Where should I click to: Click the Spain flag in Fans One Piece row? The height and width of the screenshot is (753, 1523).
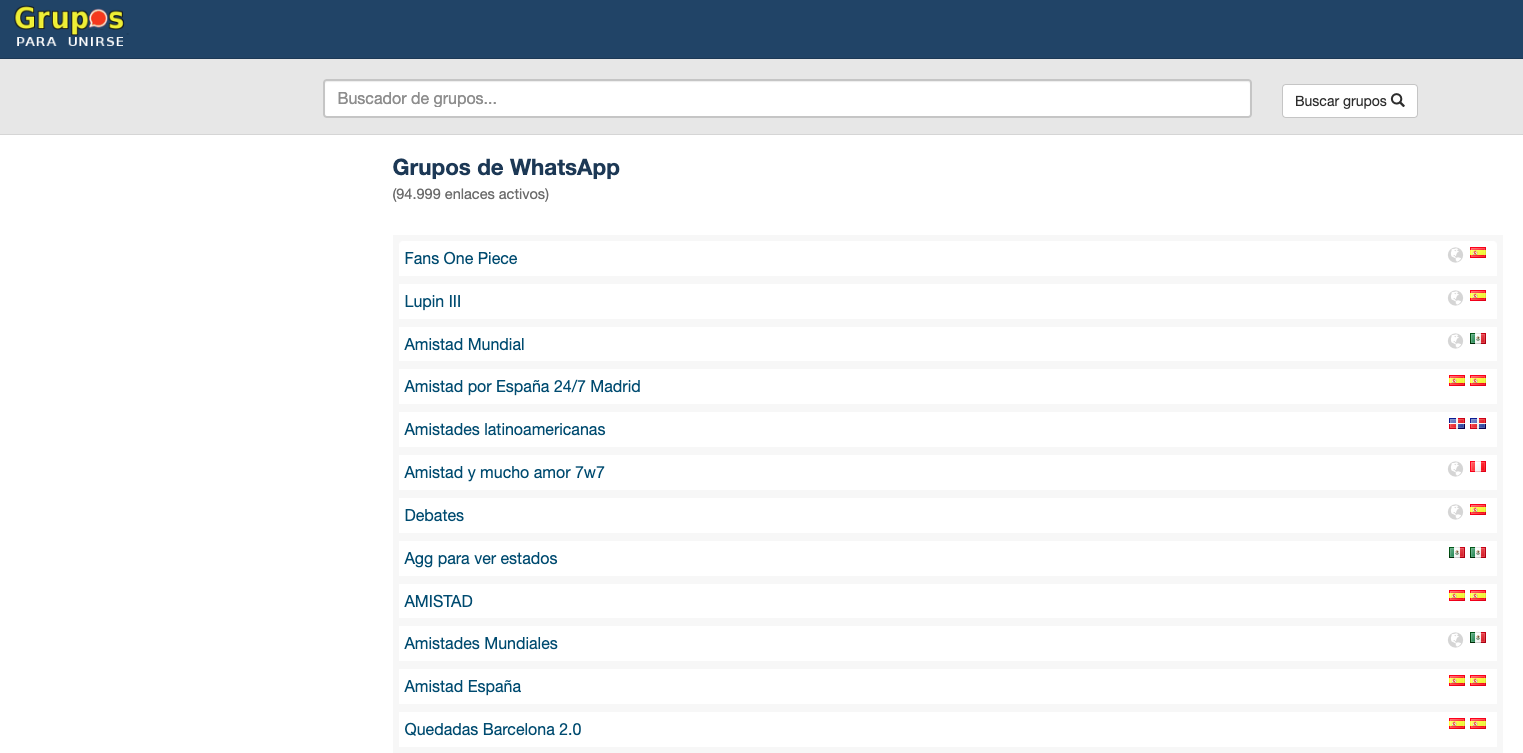1478,253
